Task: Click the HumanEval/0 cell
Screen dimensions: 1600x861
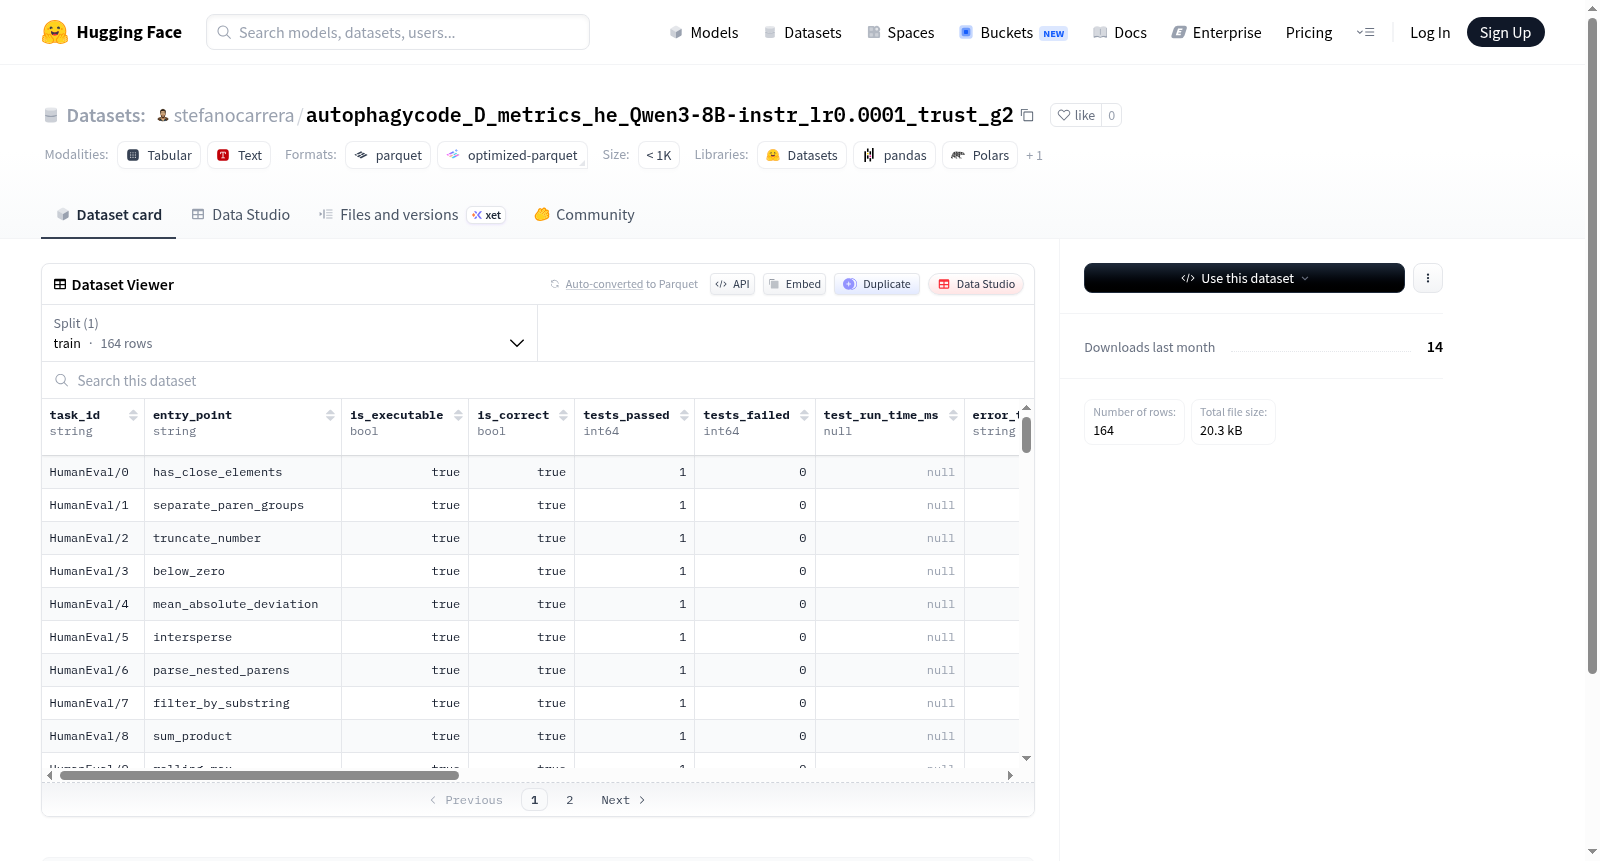Action: (x=93, y=472)
